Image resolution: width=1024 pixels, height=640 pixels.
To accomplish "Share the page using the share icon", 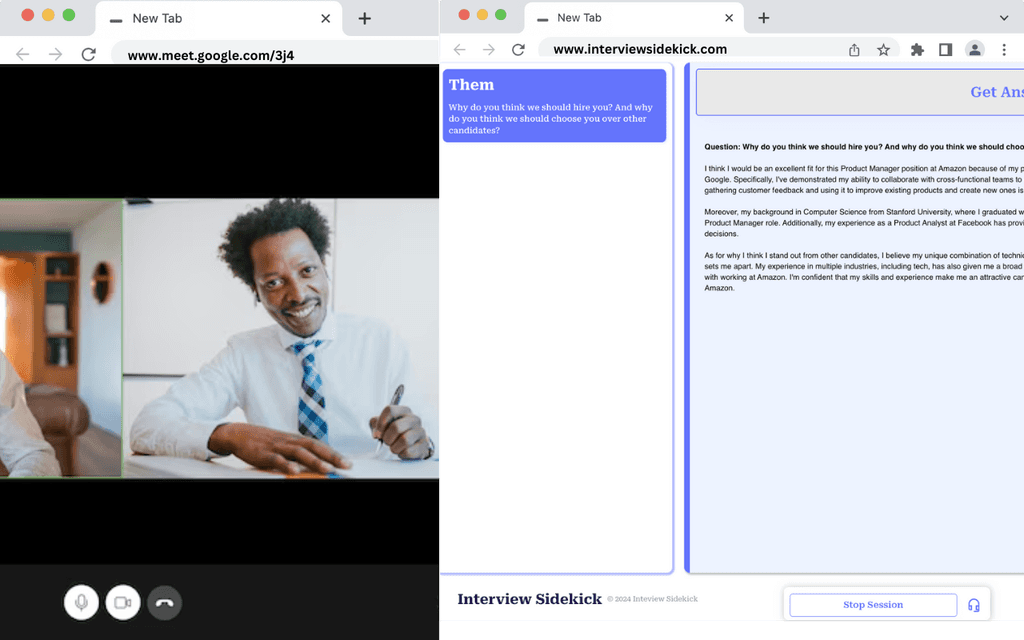I will point(853,48).
